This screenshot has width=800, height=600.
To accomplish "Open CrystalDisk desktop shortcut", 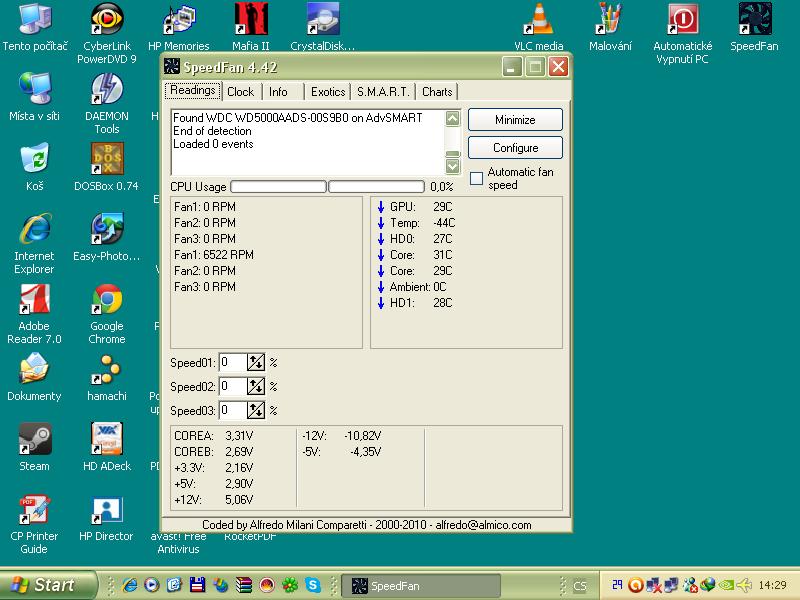I will pyautogui.click(x=323, y=20).
